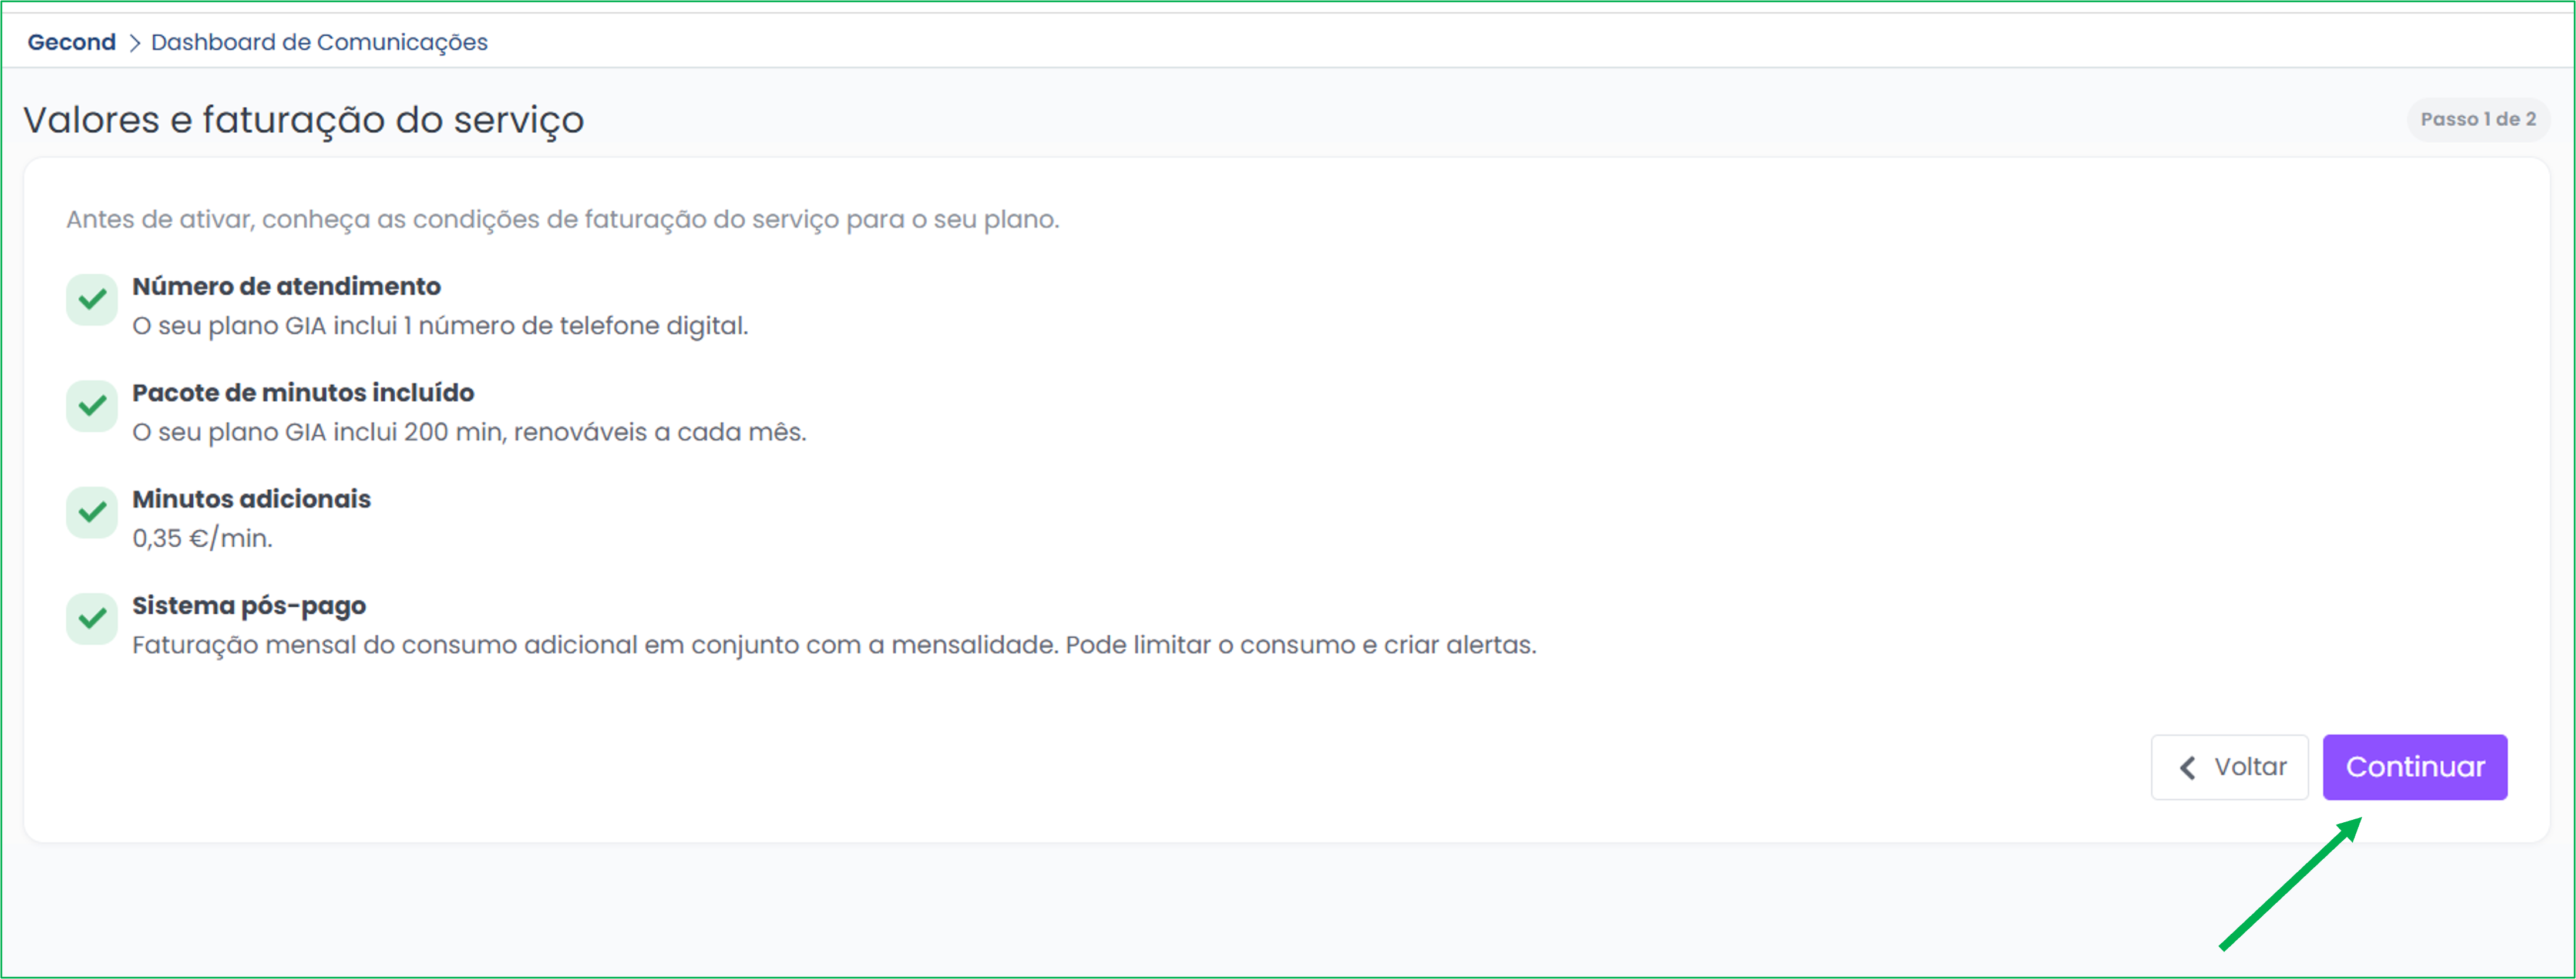Select the Número de atendimento title
The image size is (2576, 979).
click(x=286, y=286)
